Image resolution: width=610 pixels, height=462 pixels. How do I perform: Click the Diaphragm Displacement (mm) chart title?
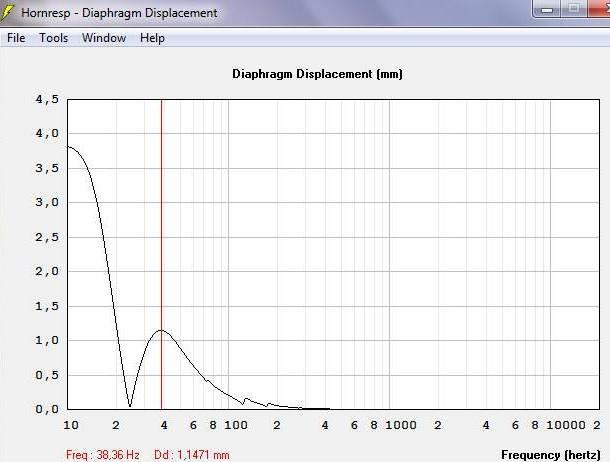click(317, 74)
